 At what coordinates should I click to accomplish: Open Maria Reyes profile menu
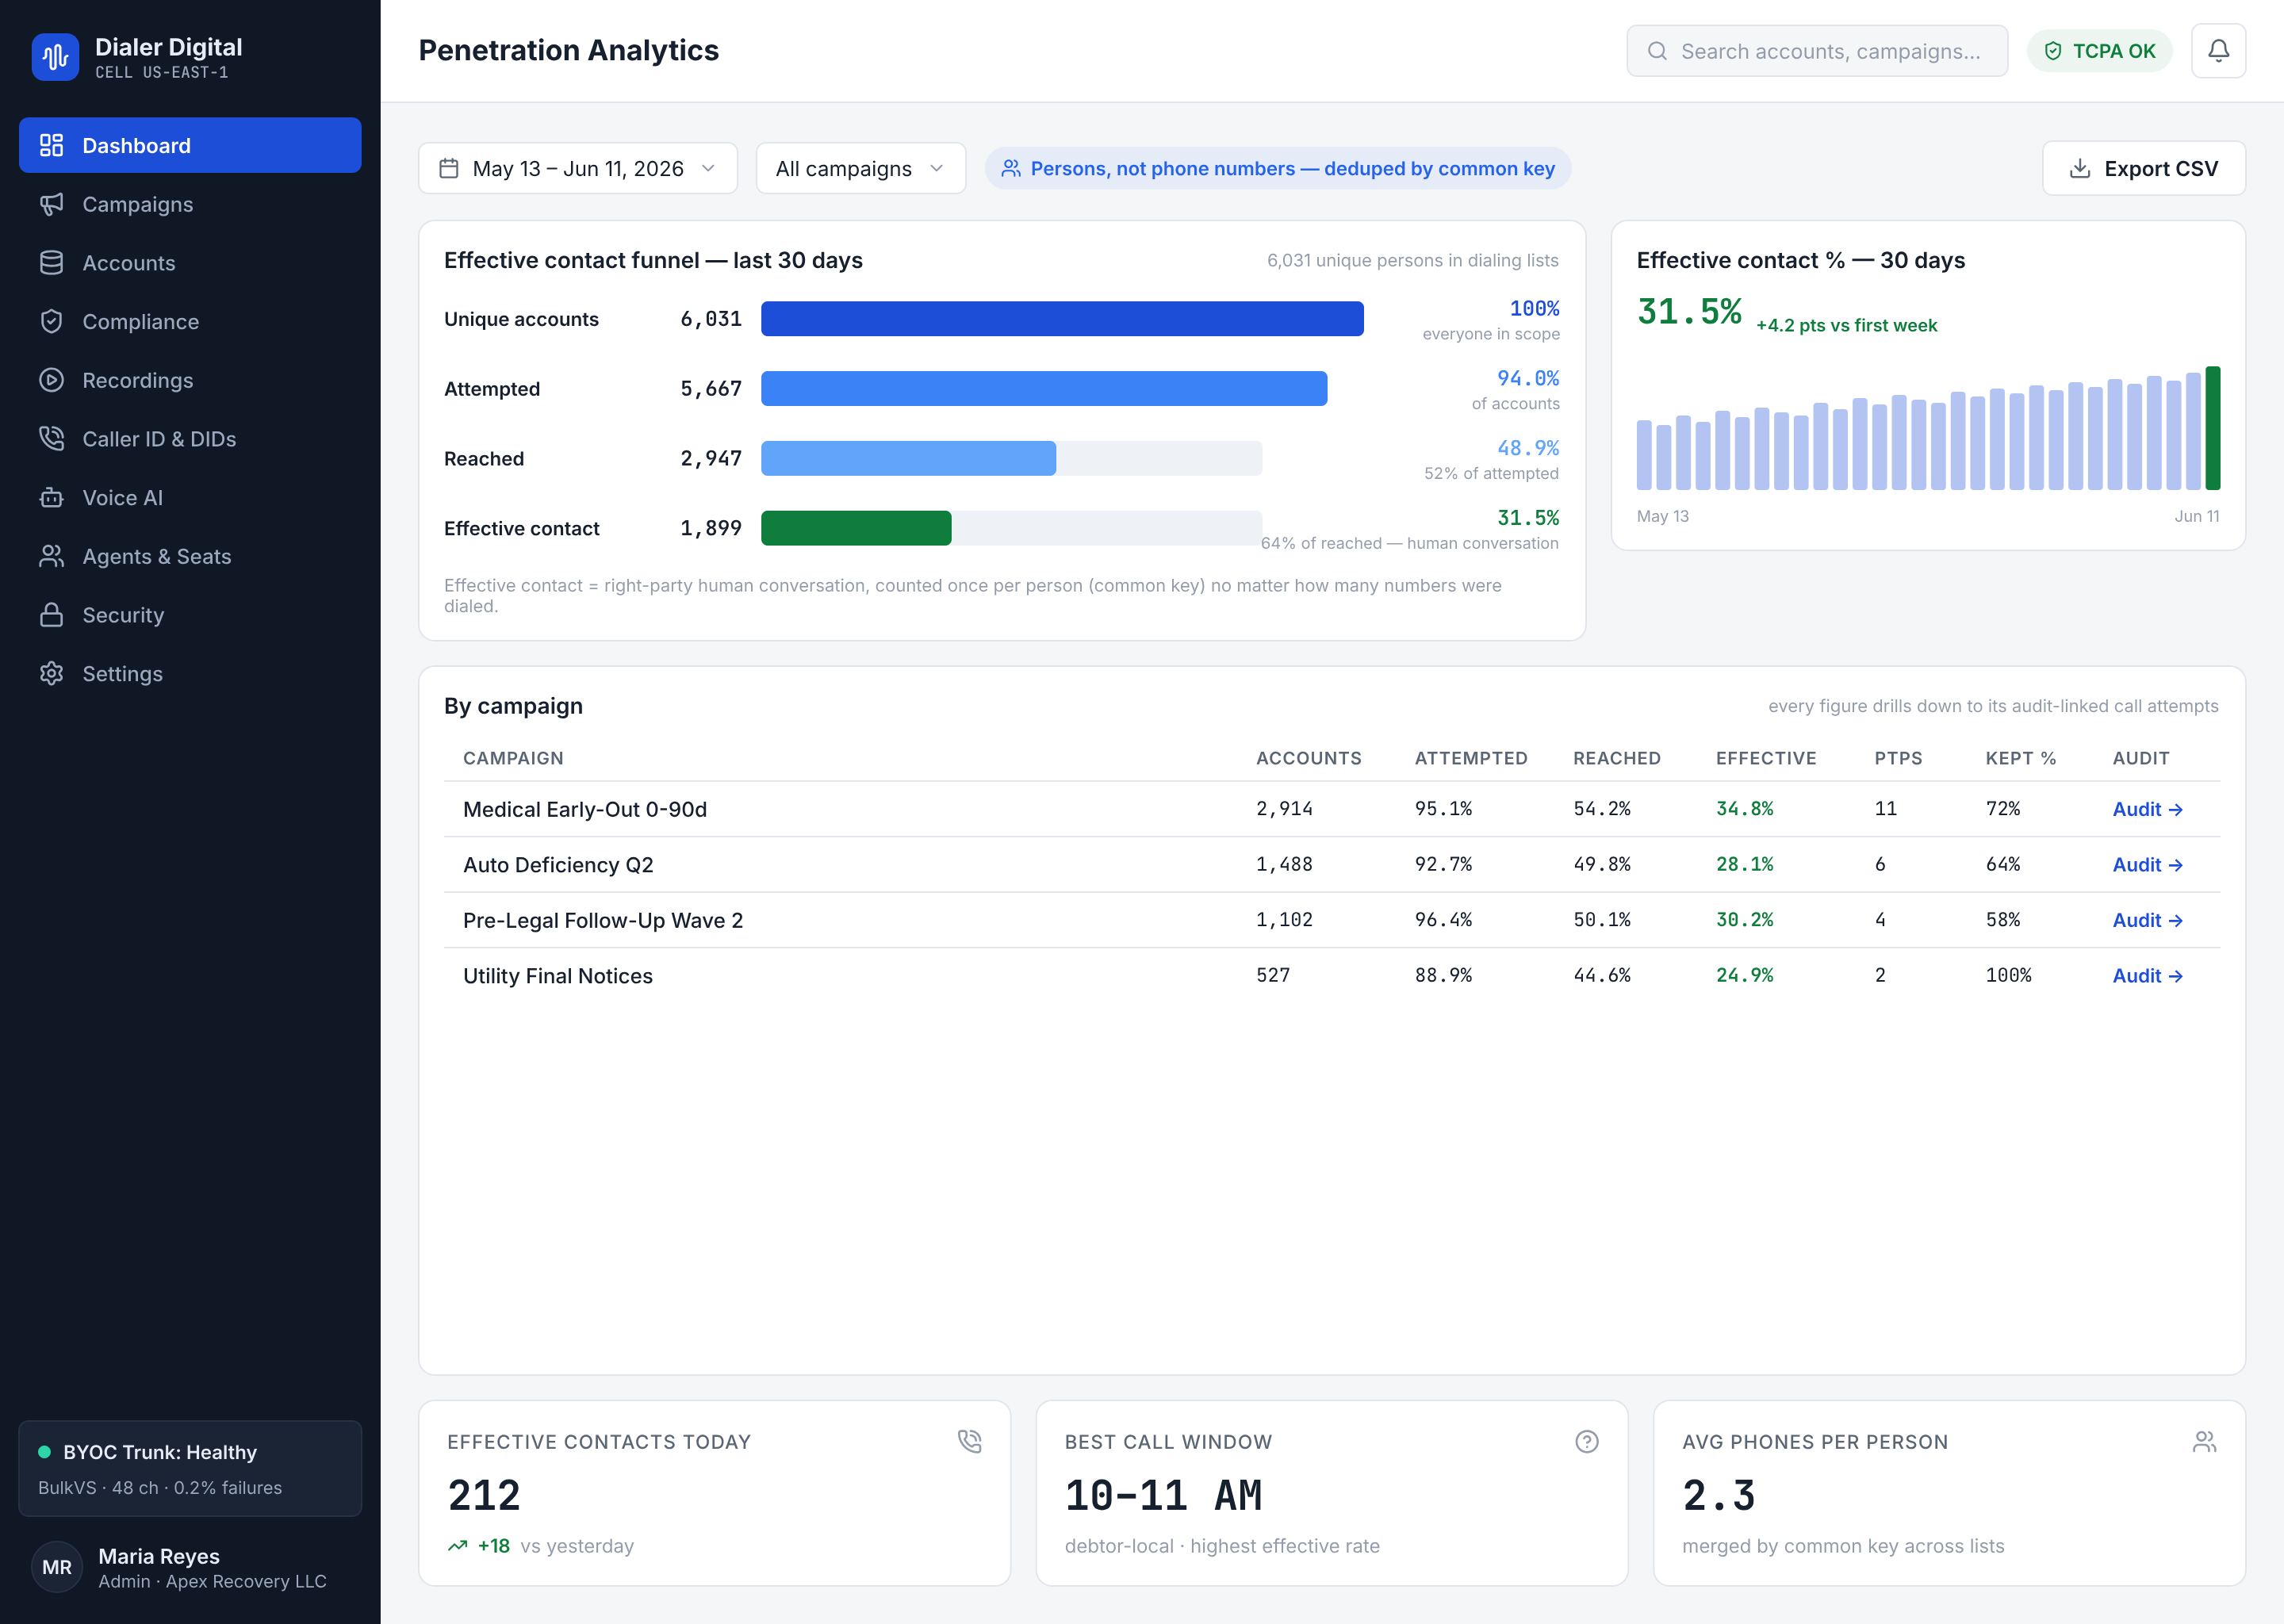click(x=190, y=1567)
